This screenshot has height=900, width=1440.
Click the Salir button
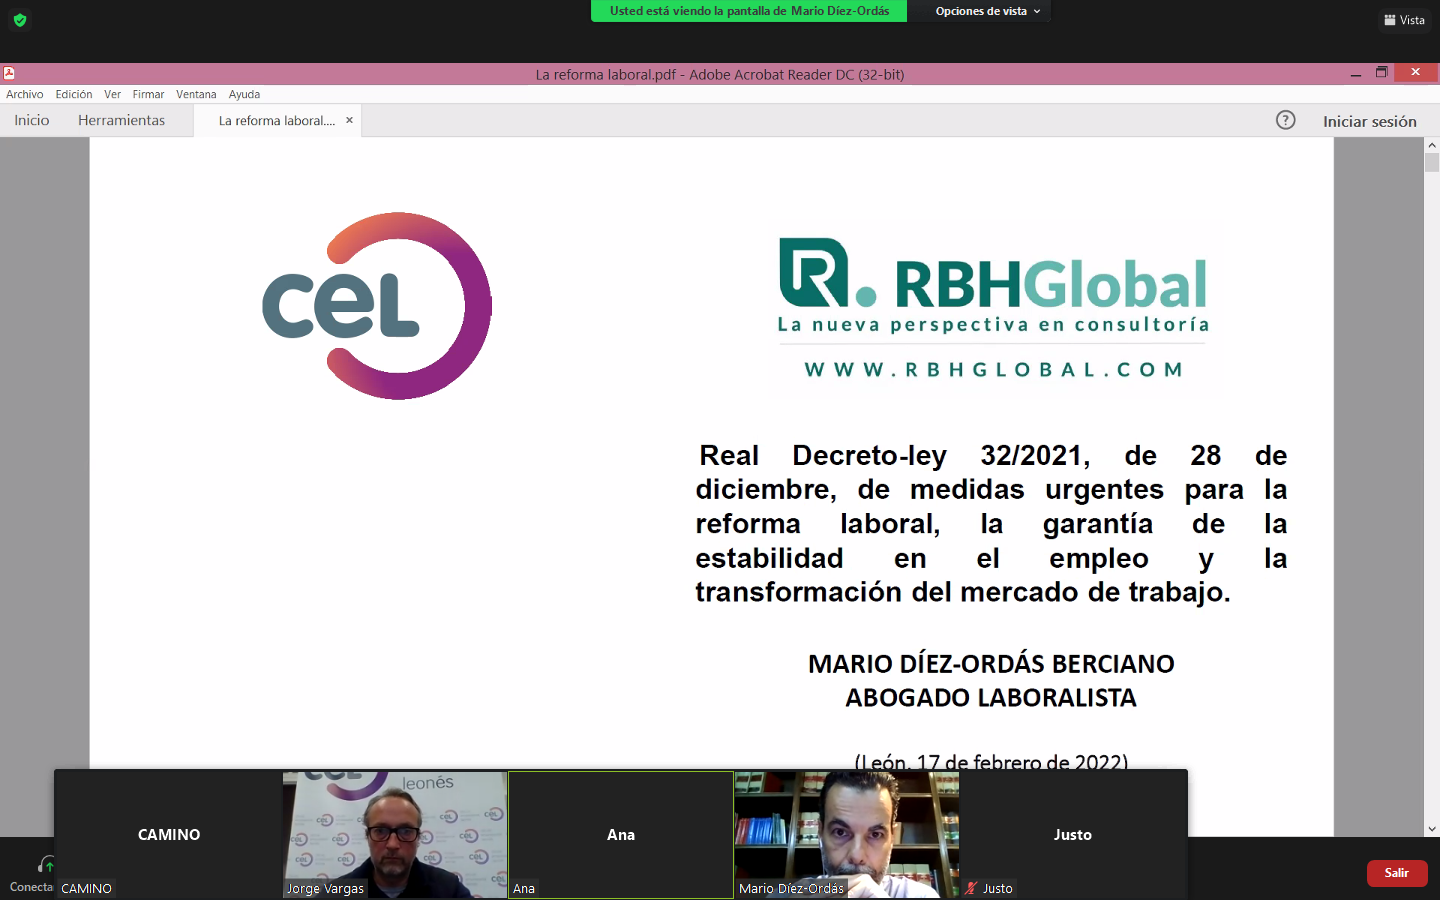[x=1397, y=873]
